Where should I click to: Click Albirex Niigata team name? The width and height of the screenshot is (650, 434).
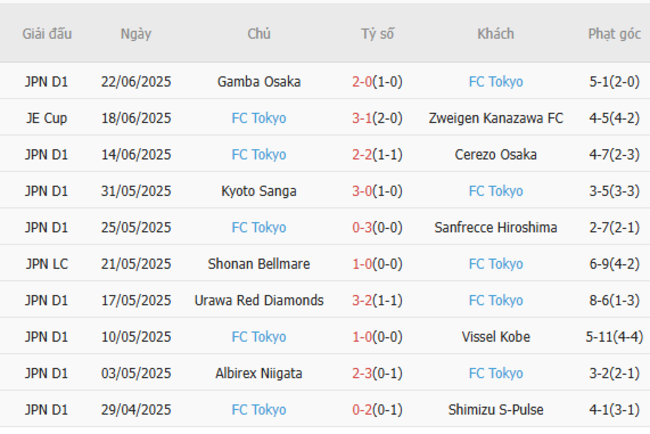point(258,373)
